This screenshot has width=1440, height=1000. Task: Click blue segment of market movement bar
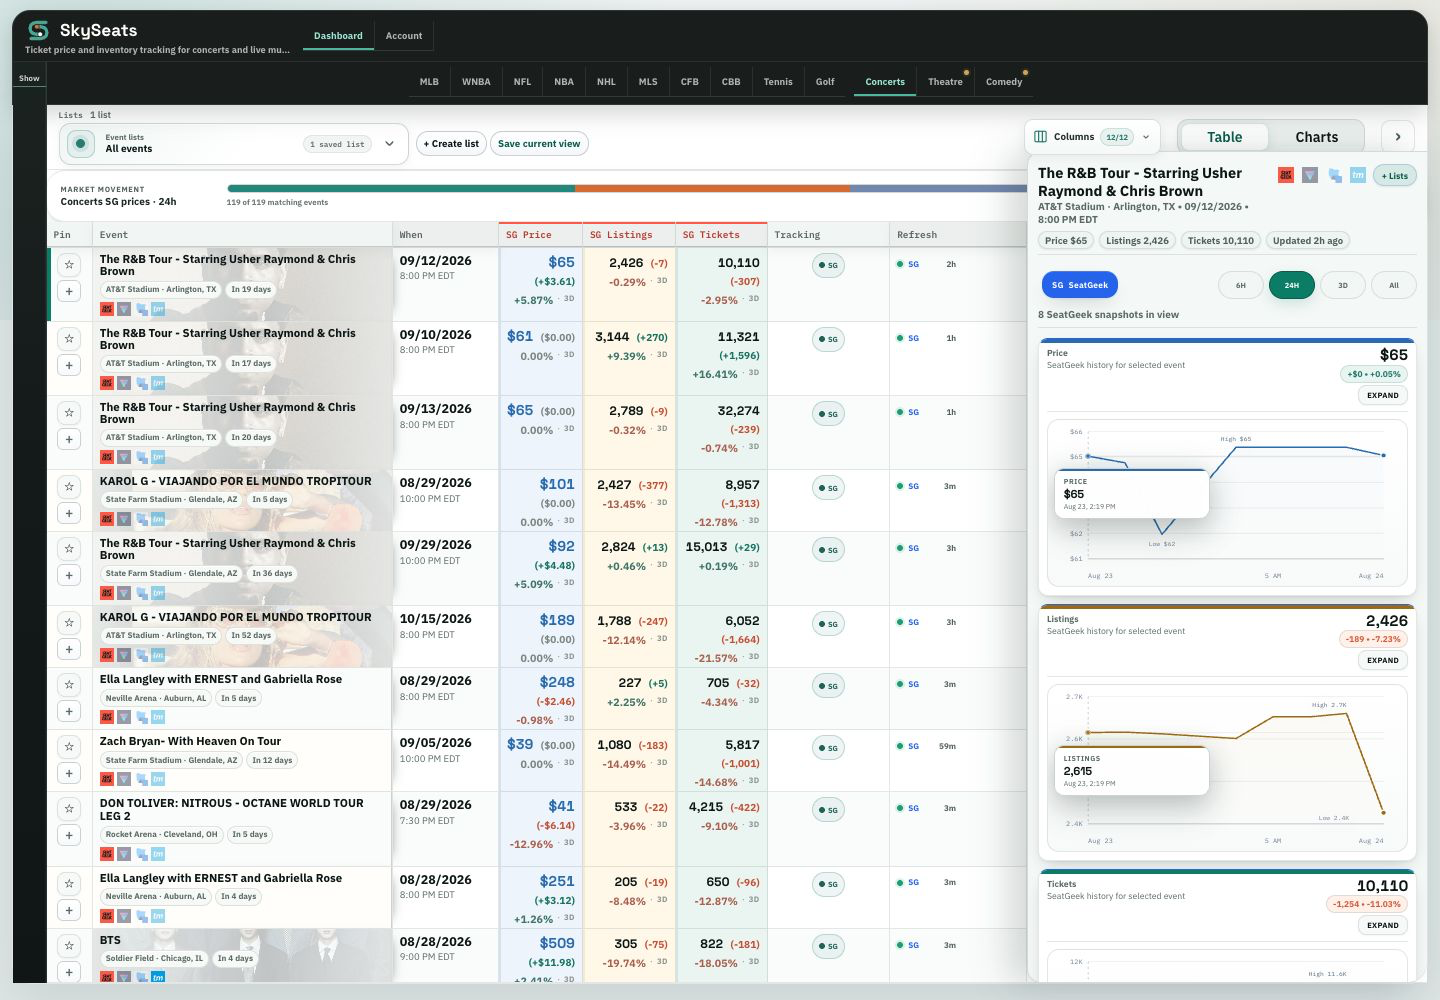pyautogui.click(x=938, y=188)
